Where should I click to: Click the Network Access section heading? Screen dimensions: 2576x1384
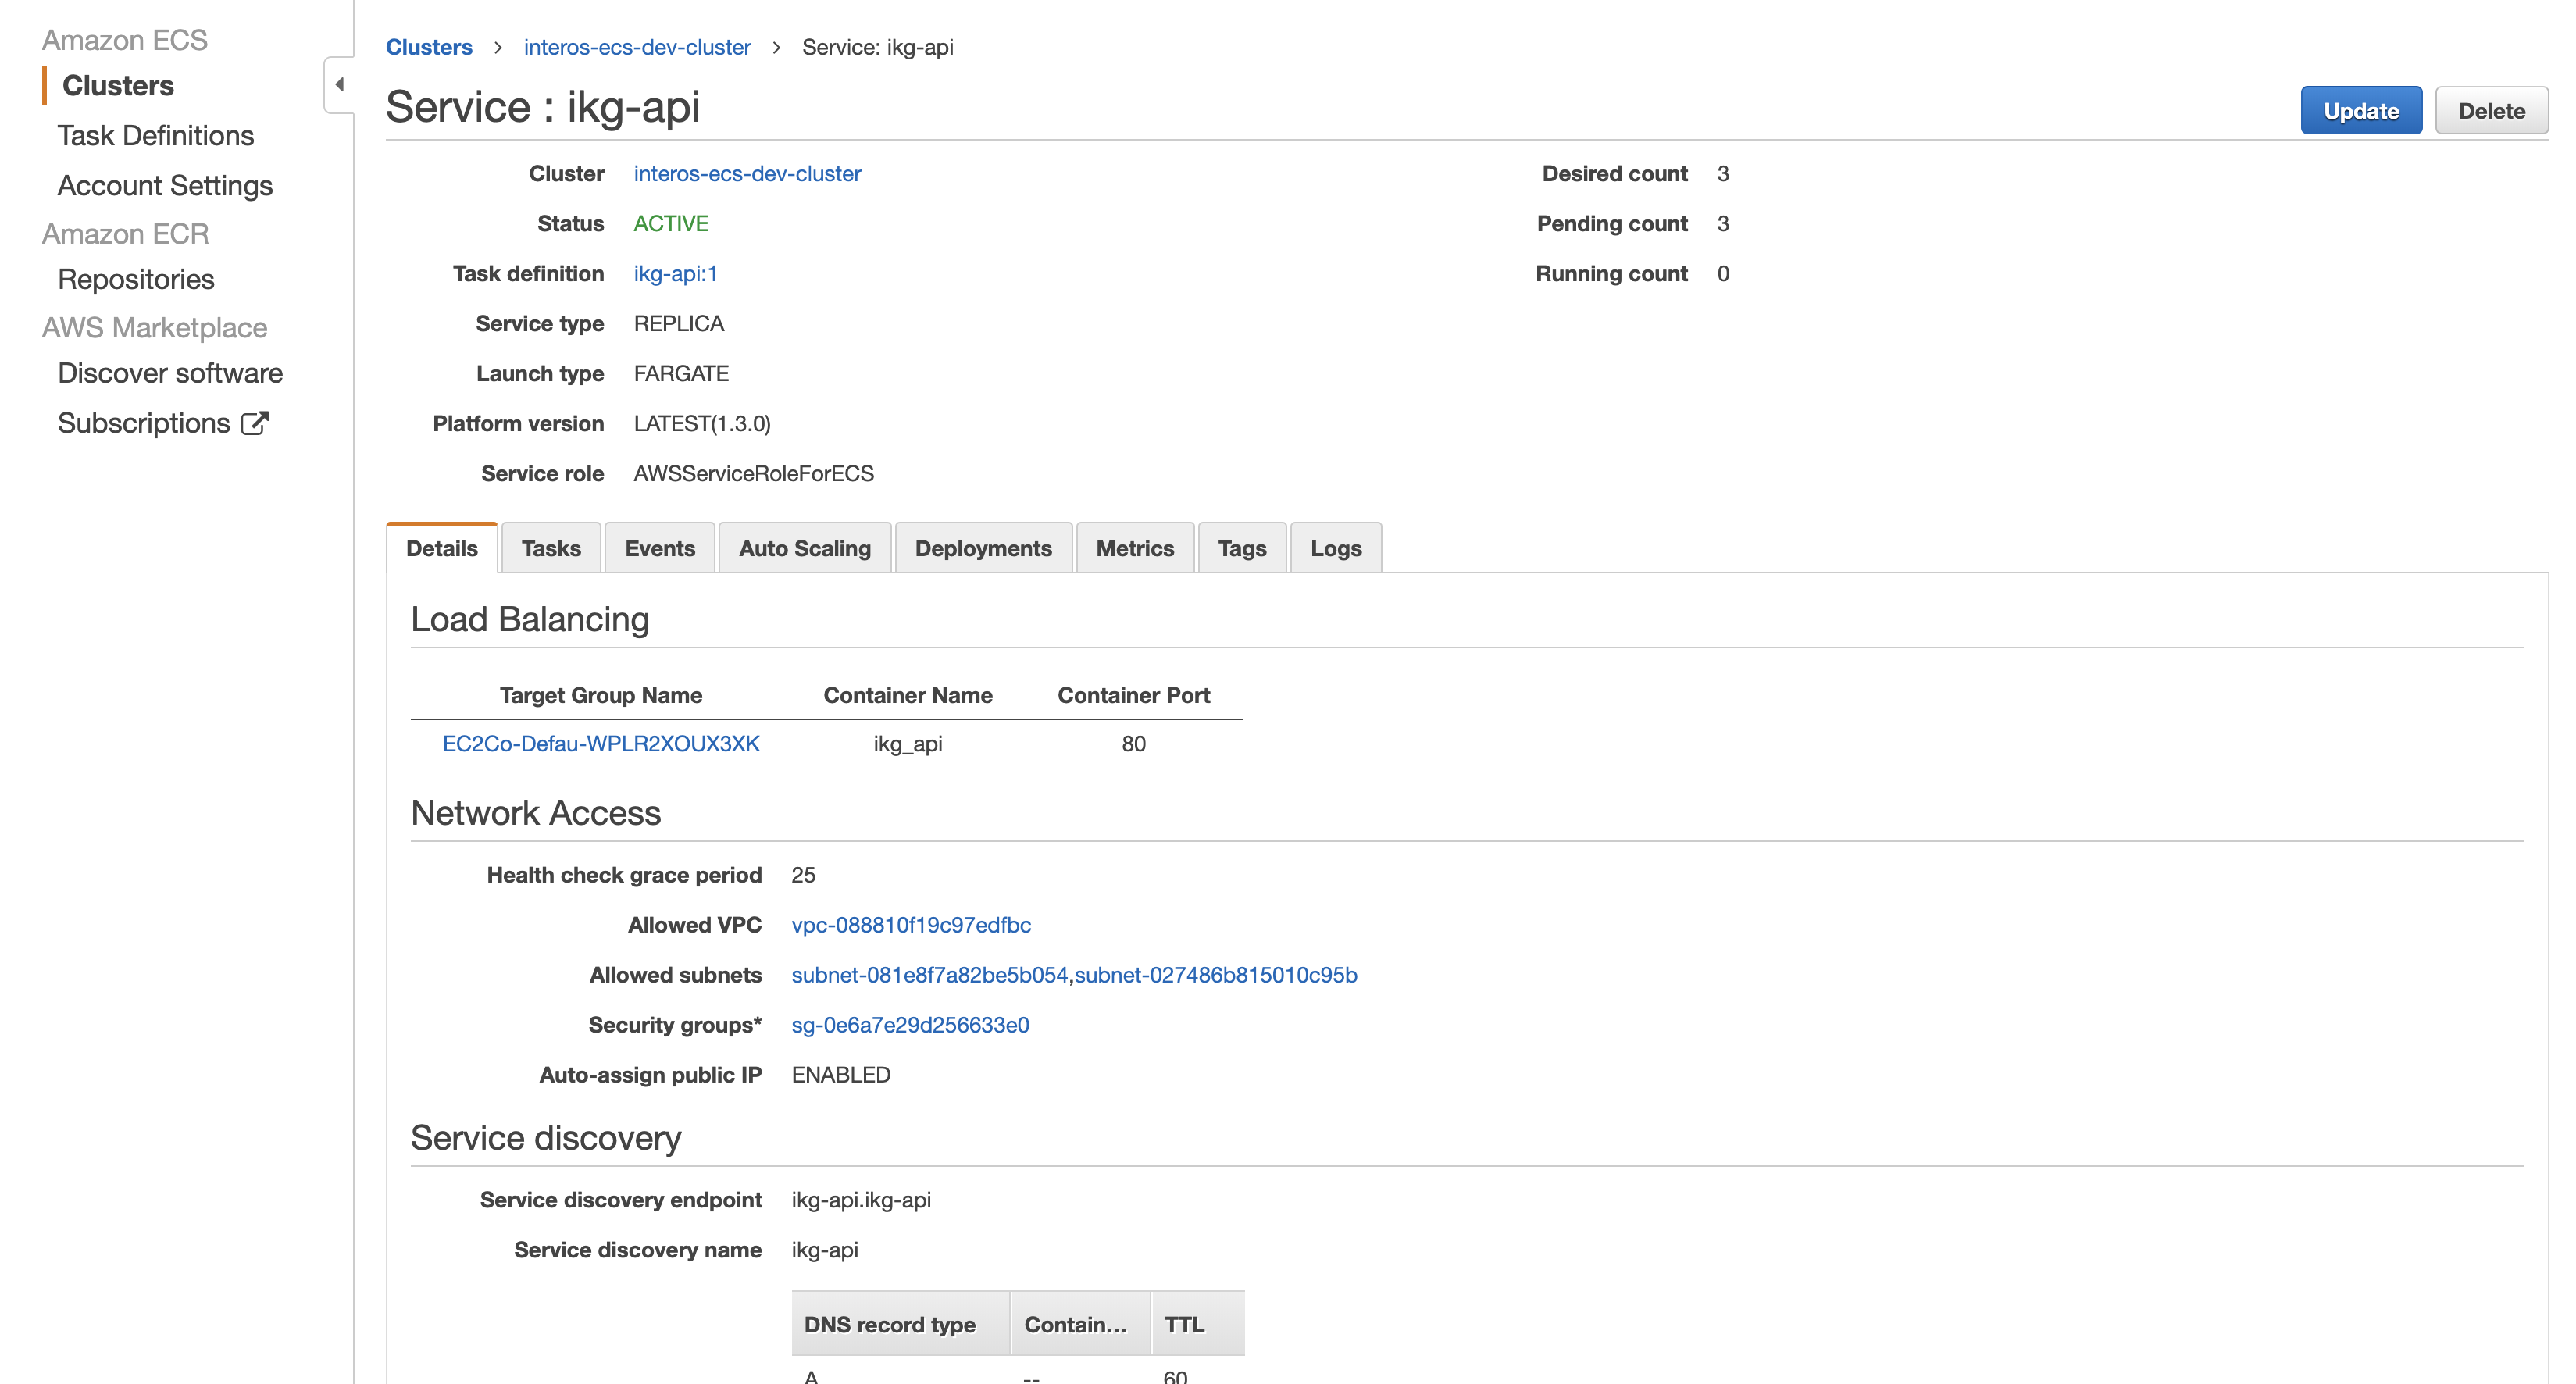(x=536, y=813)
